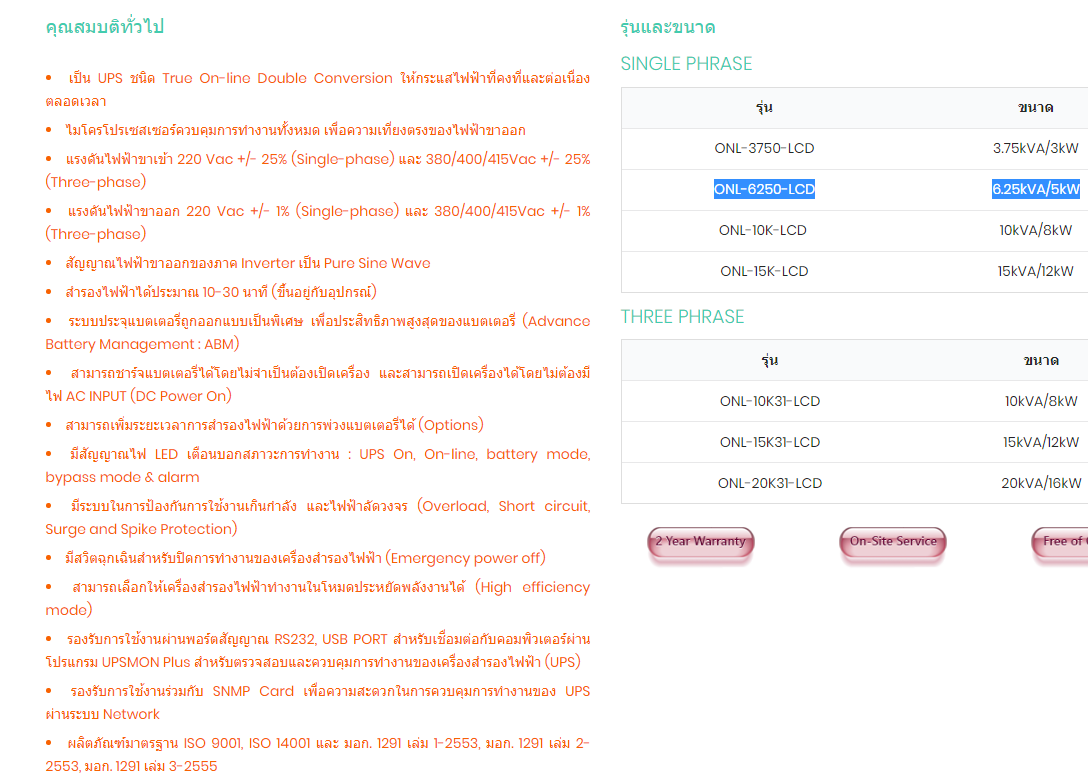This screenshot has height=774, width=1088.
Task: Click 15kVA/12kW cell in ONL-15K31-LCD row
Action: click(x=1041, y=441)
